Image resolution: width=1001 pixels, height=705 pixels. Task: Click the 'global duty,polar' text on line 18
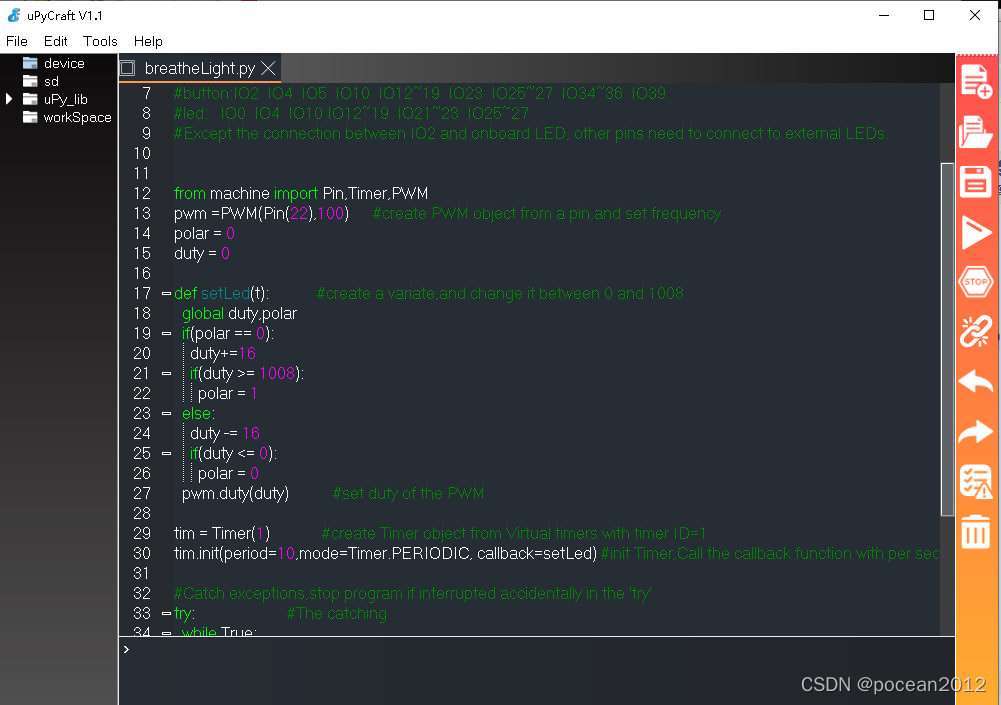click(x=239, y=314)
